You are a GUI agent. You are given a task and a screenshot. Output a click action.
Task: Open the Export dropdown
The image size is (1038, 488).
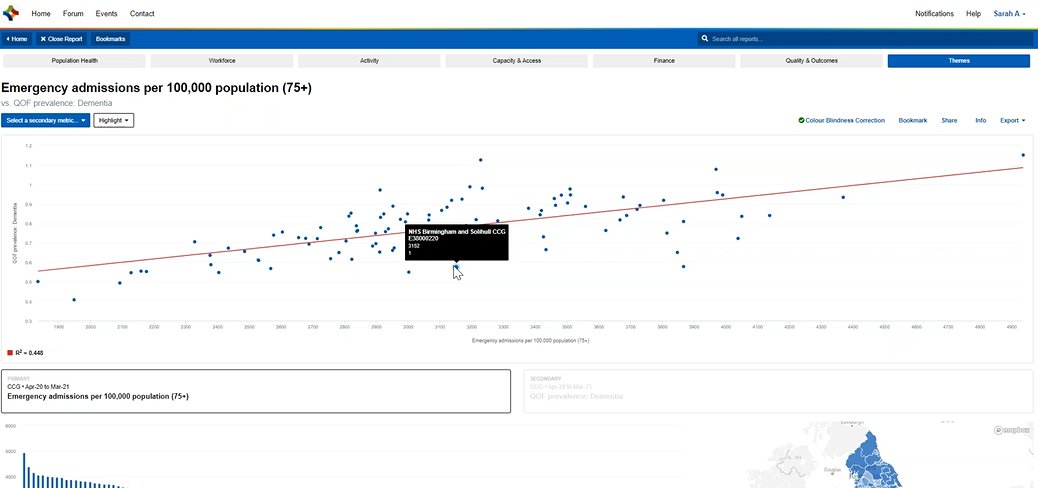[x=1012, y=121]
